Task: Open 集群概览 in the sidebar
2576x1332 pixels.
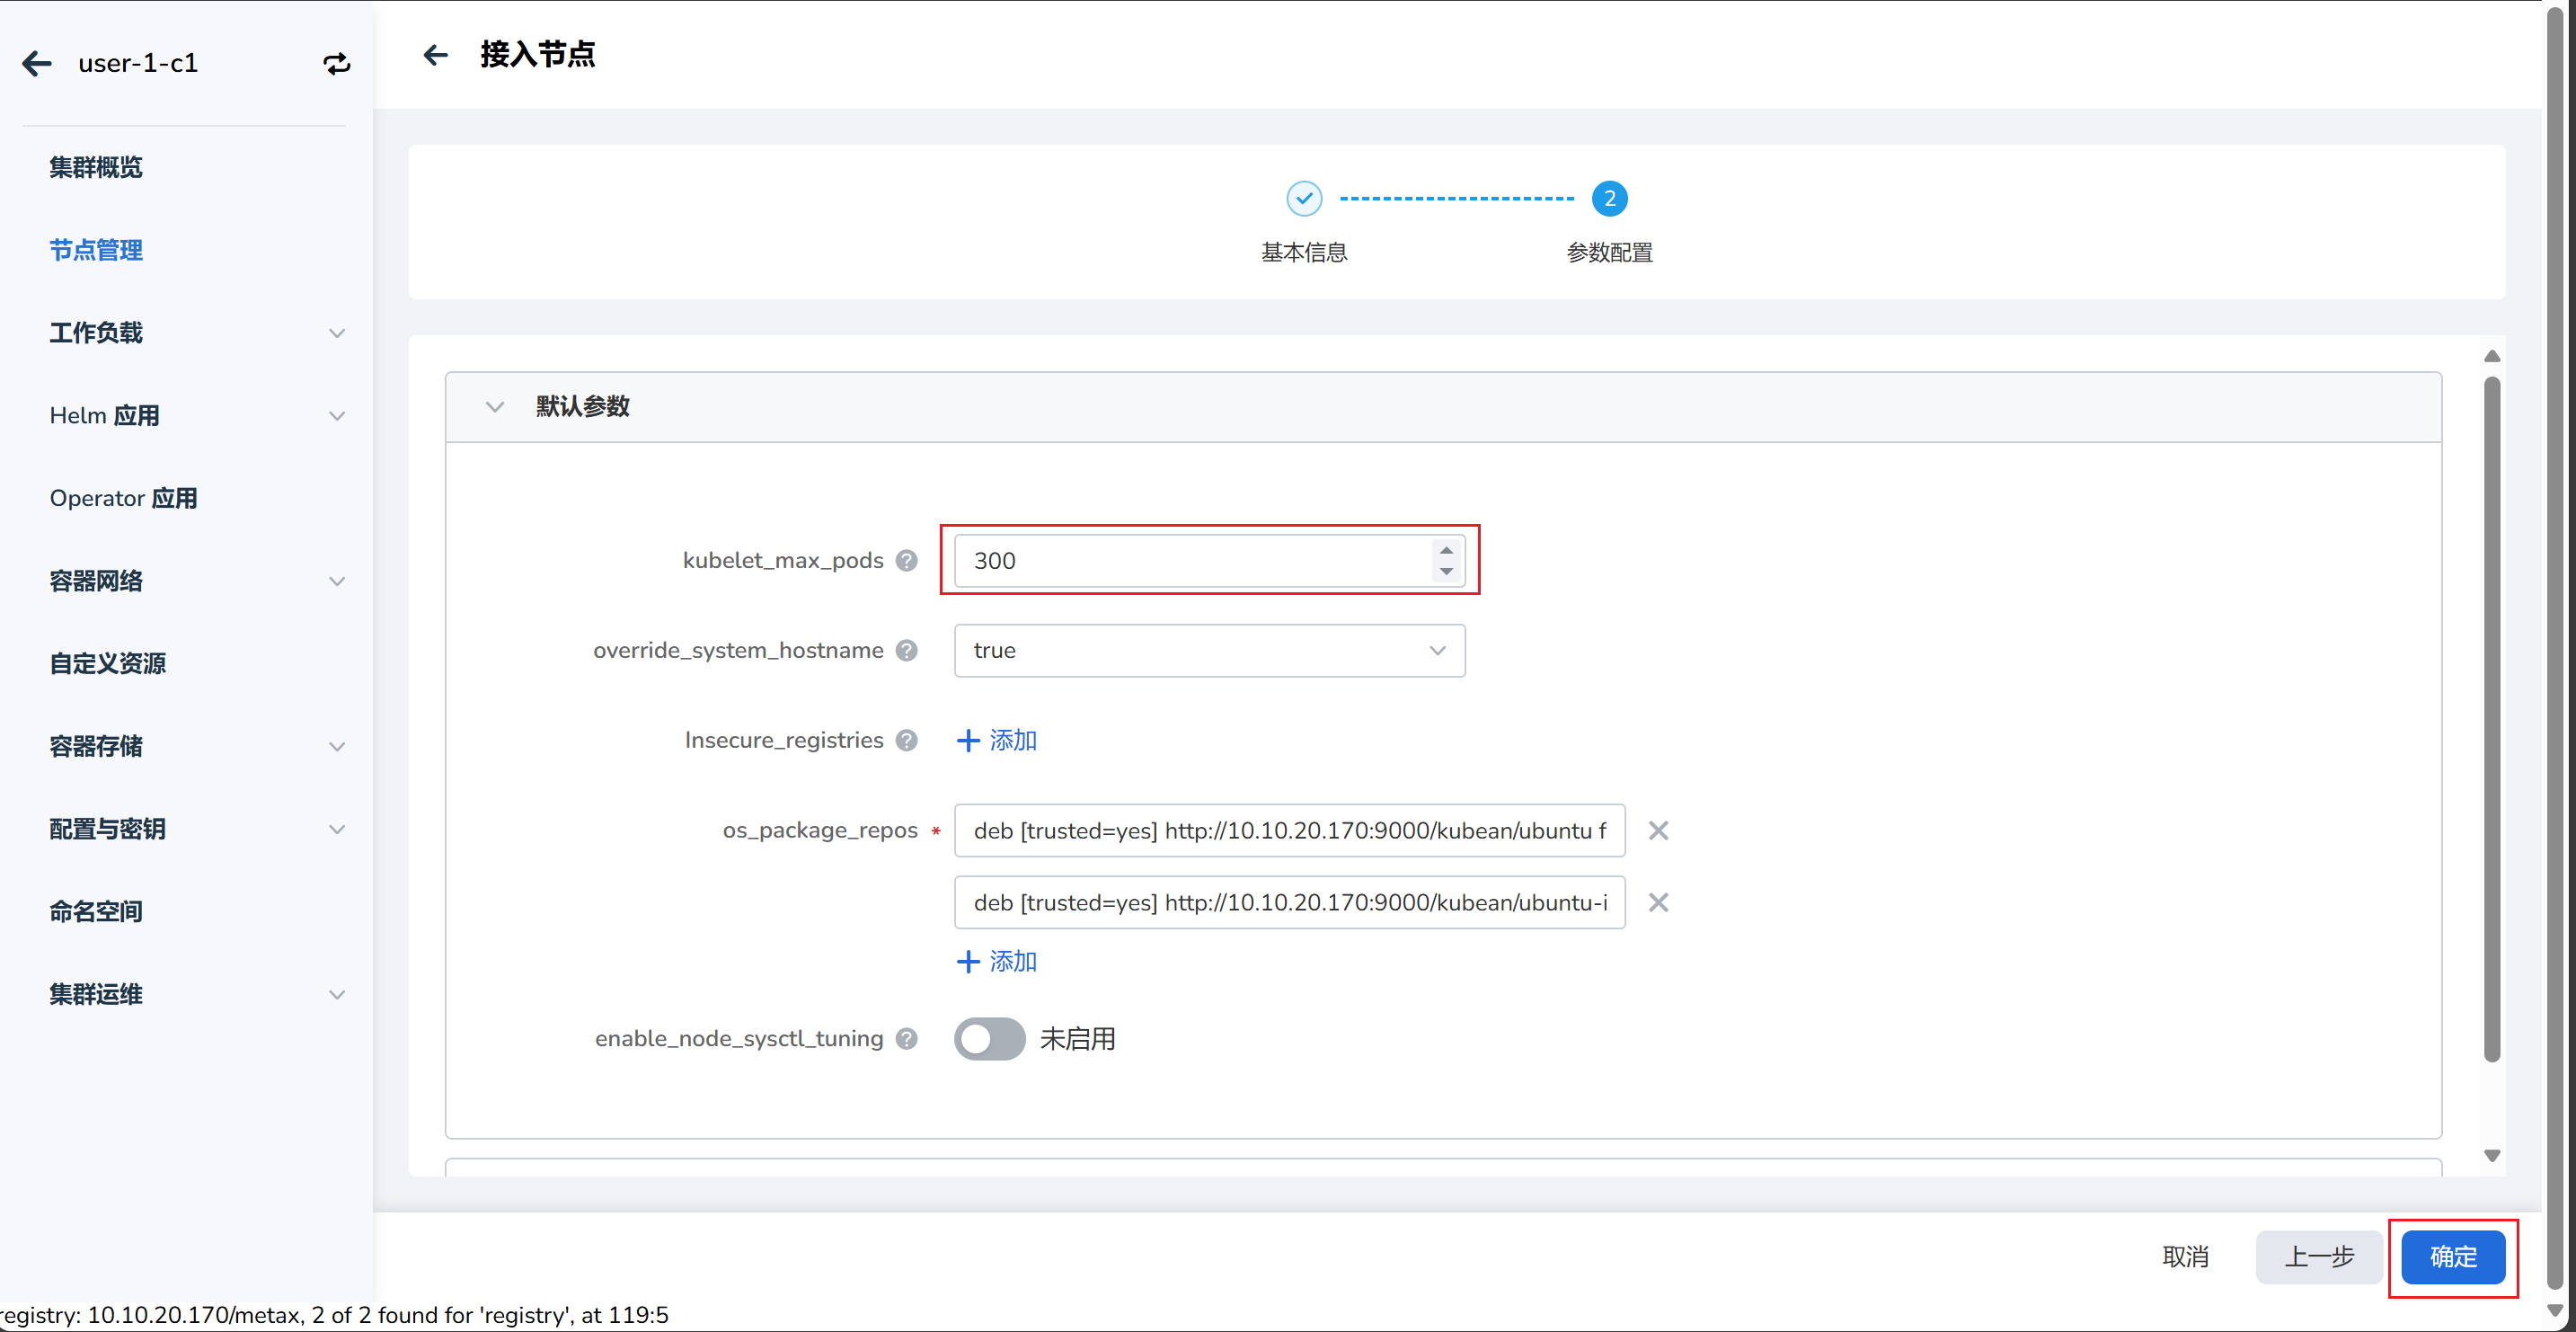Action: pos(96,167)
